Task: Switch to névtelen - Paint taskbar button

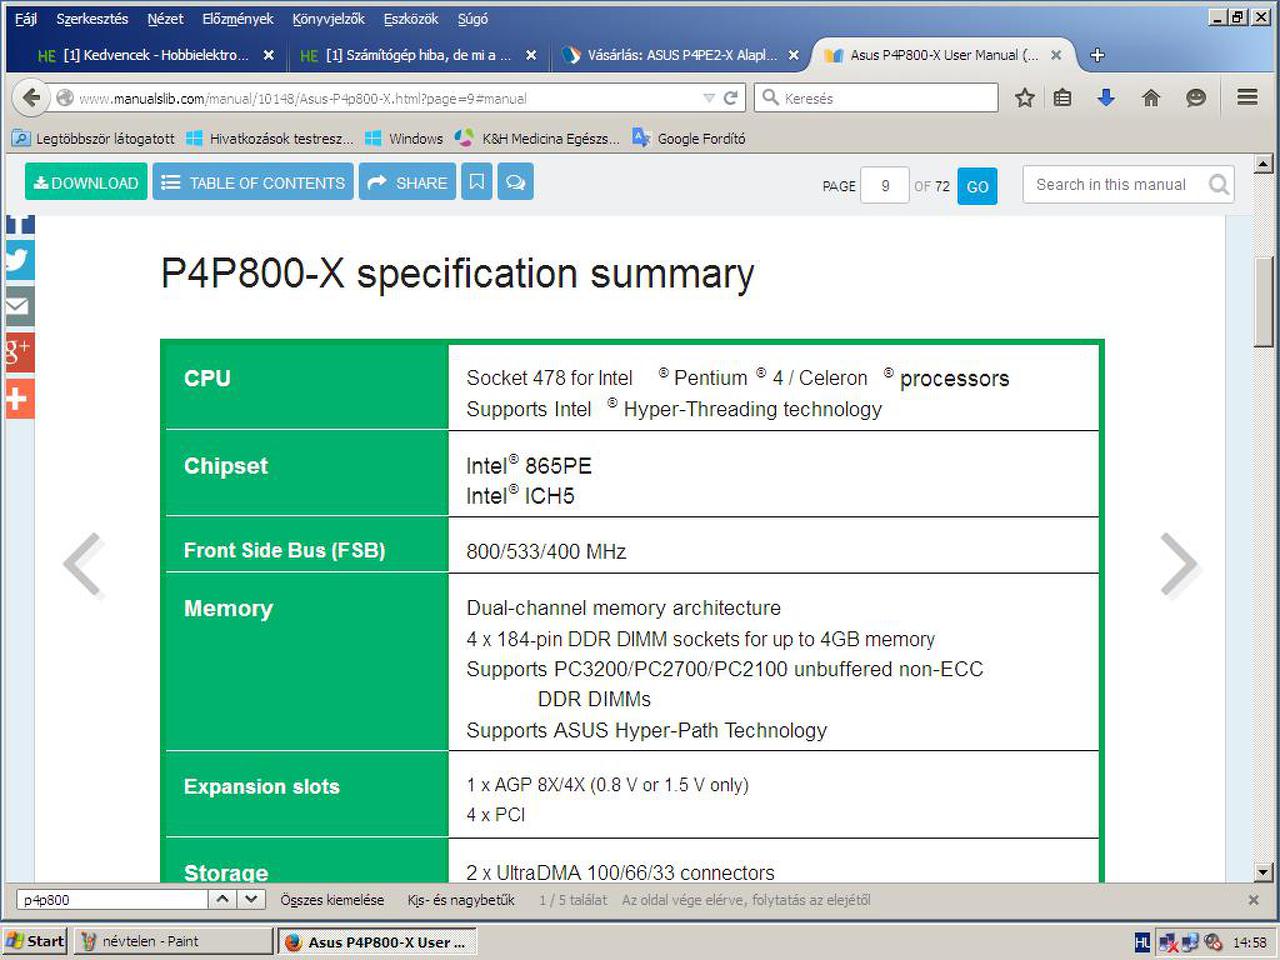Action: [x=173, y=941]
